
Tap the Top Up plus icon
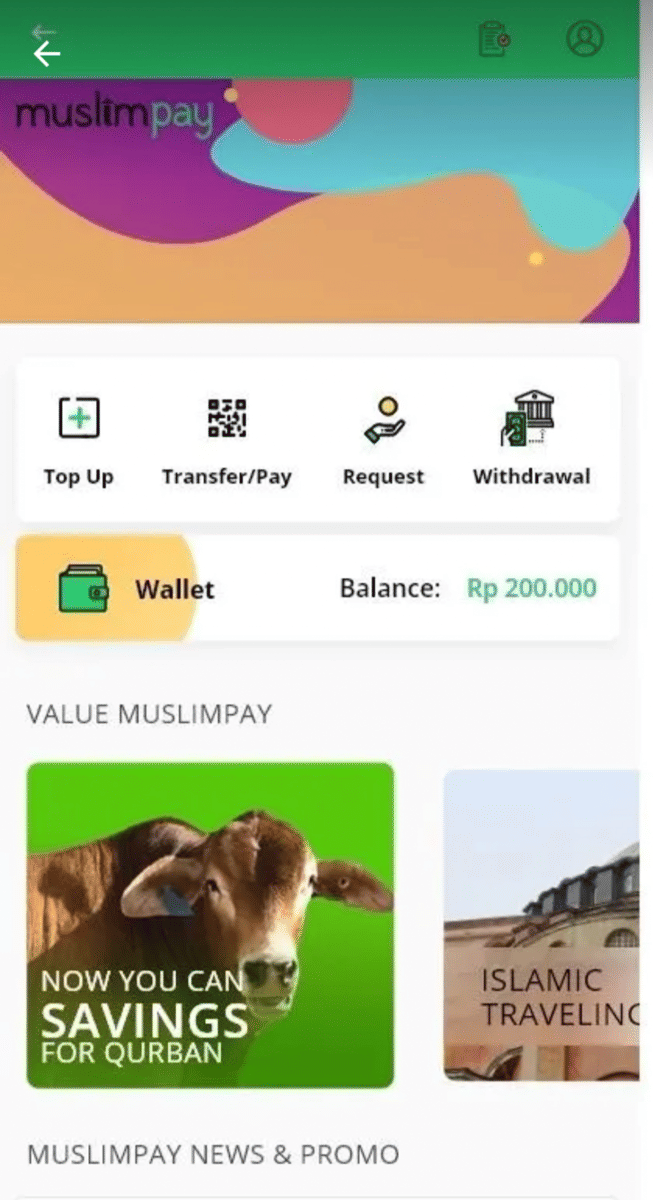pyautogui.click(x=79, y=417)
